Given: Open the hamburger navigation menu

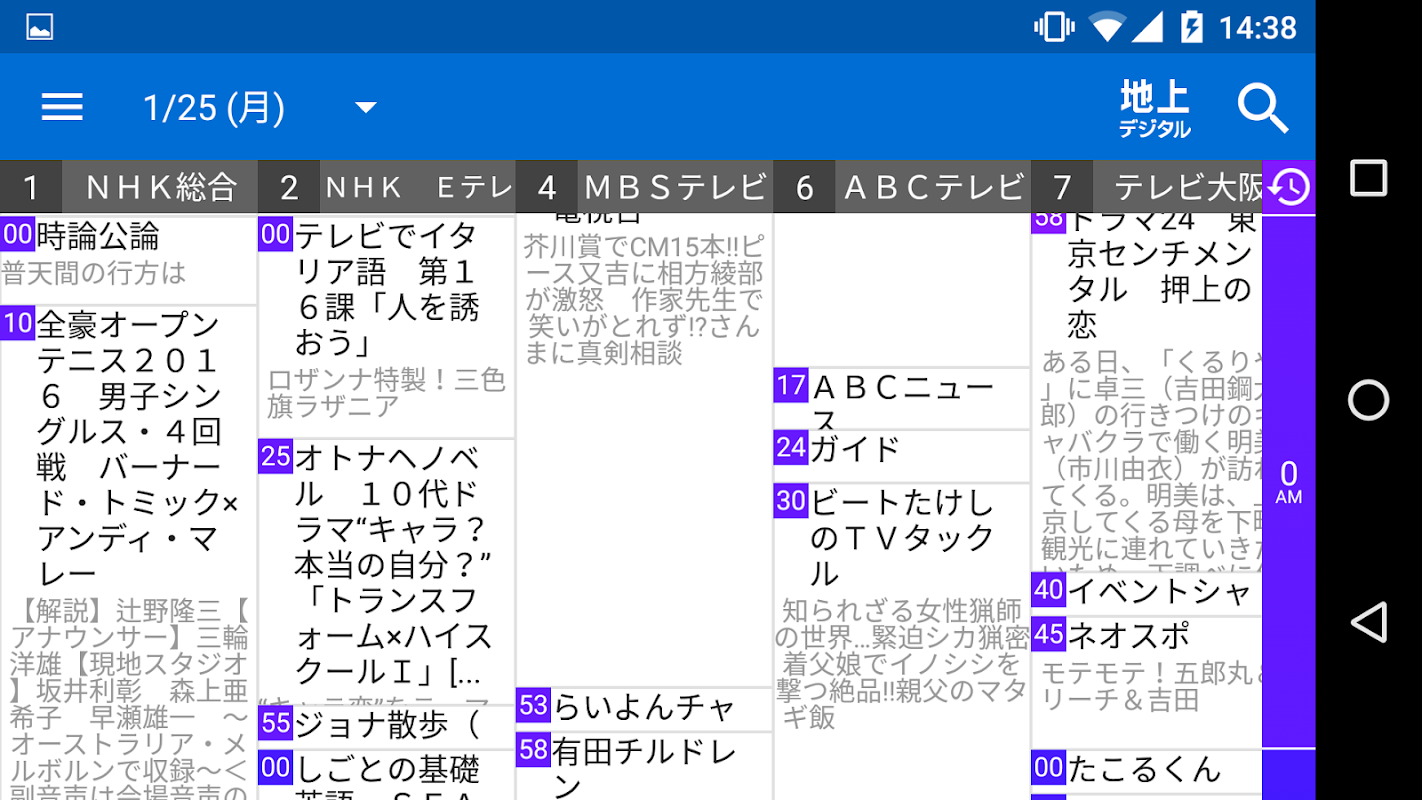Looking at the screenshot, I should pos(62,107).
